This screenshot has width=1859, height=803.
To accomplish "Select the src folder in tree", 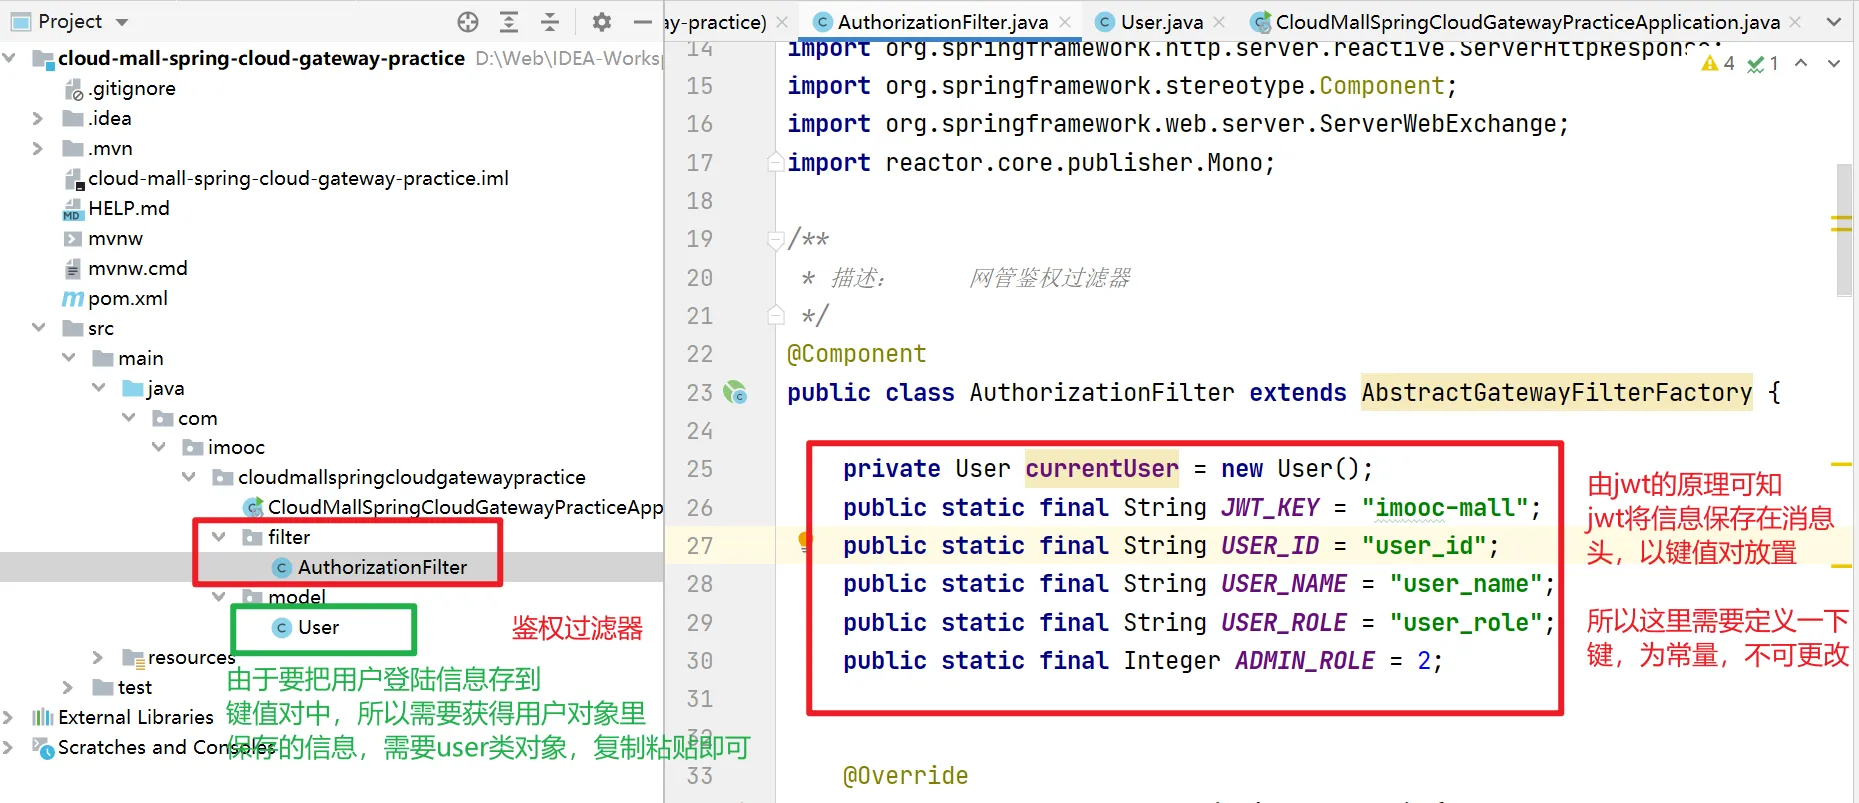I will [x=101, y=328].
